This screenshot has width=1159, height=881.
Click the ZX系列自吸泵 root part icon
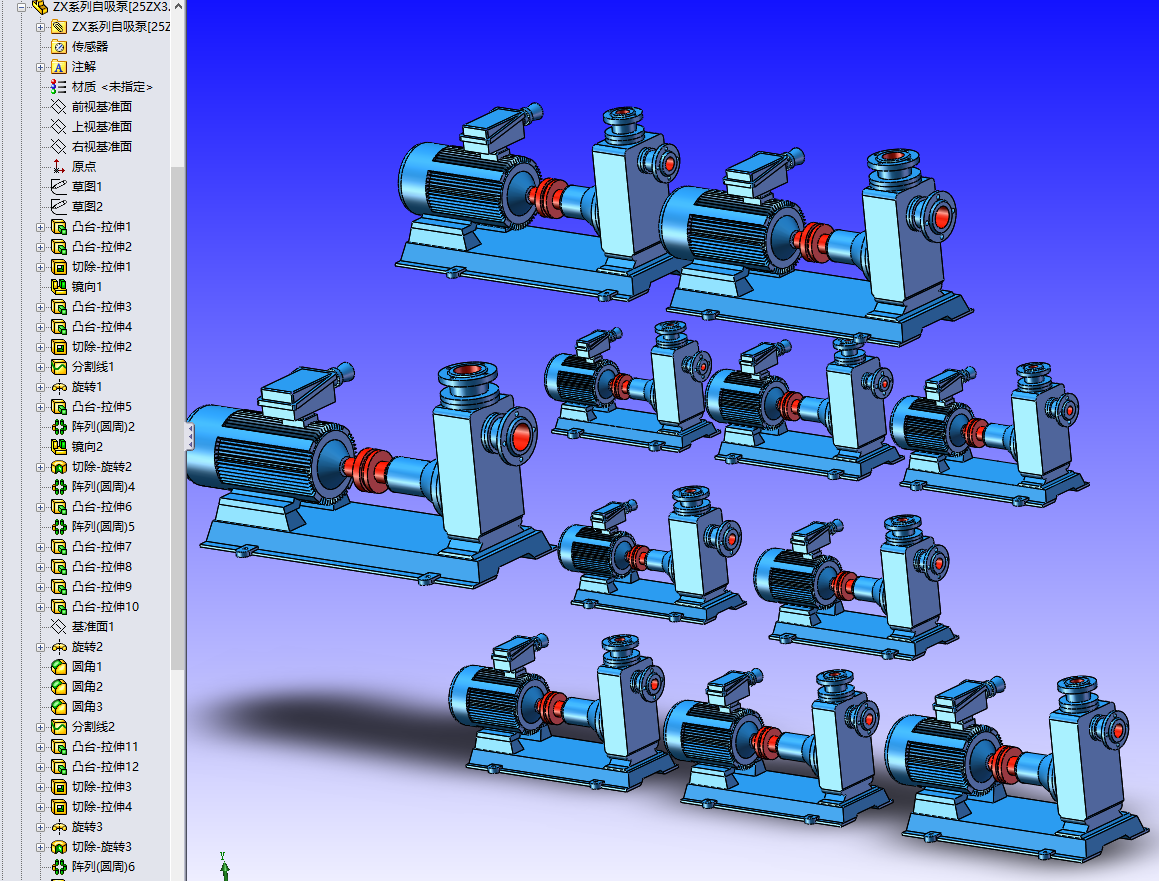click(40, 7)
